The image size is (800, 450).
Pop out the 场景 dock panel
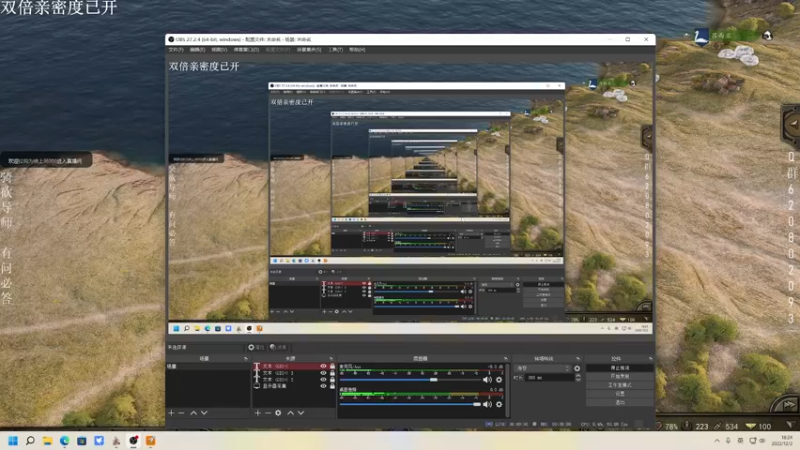(246, 359)
